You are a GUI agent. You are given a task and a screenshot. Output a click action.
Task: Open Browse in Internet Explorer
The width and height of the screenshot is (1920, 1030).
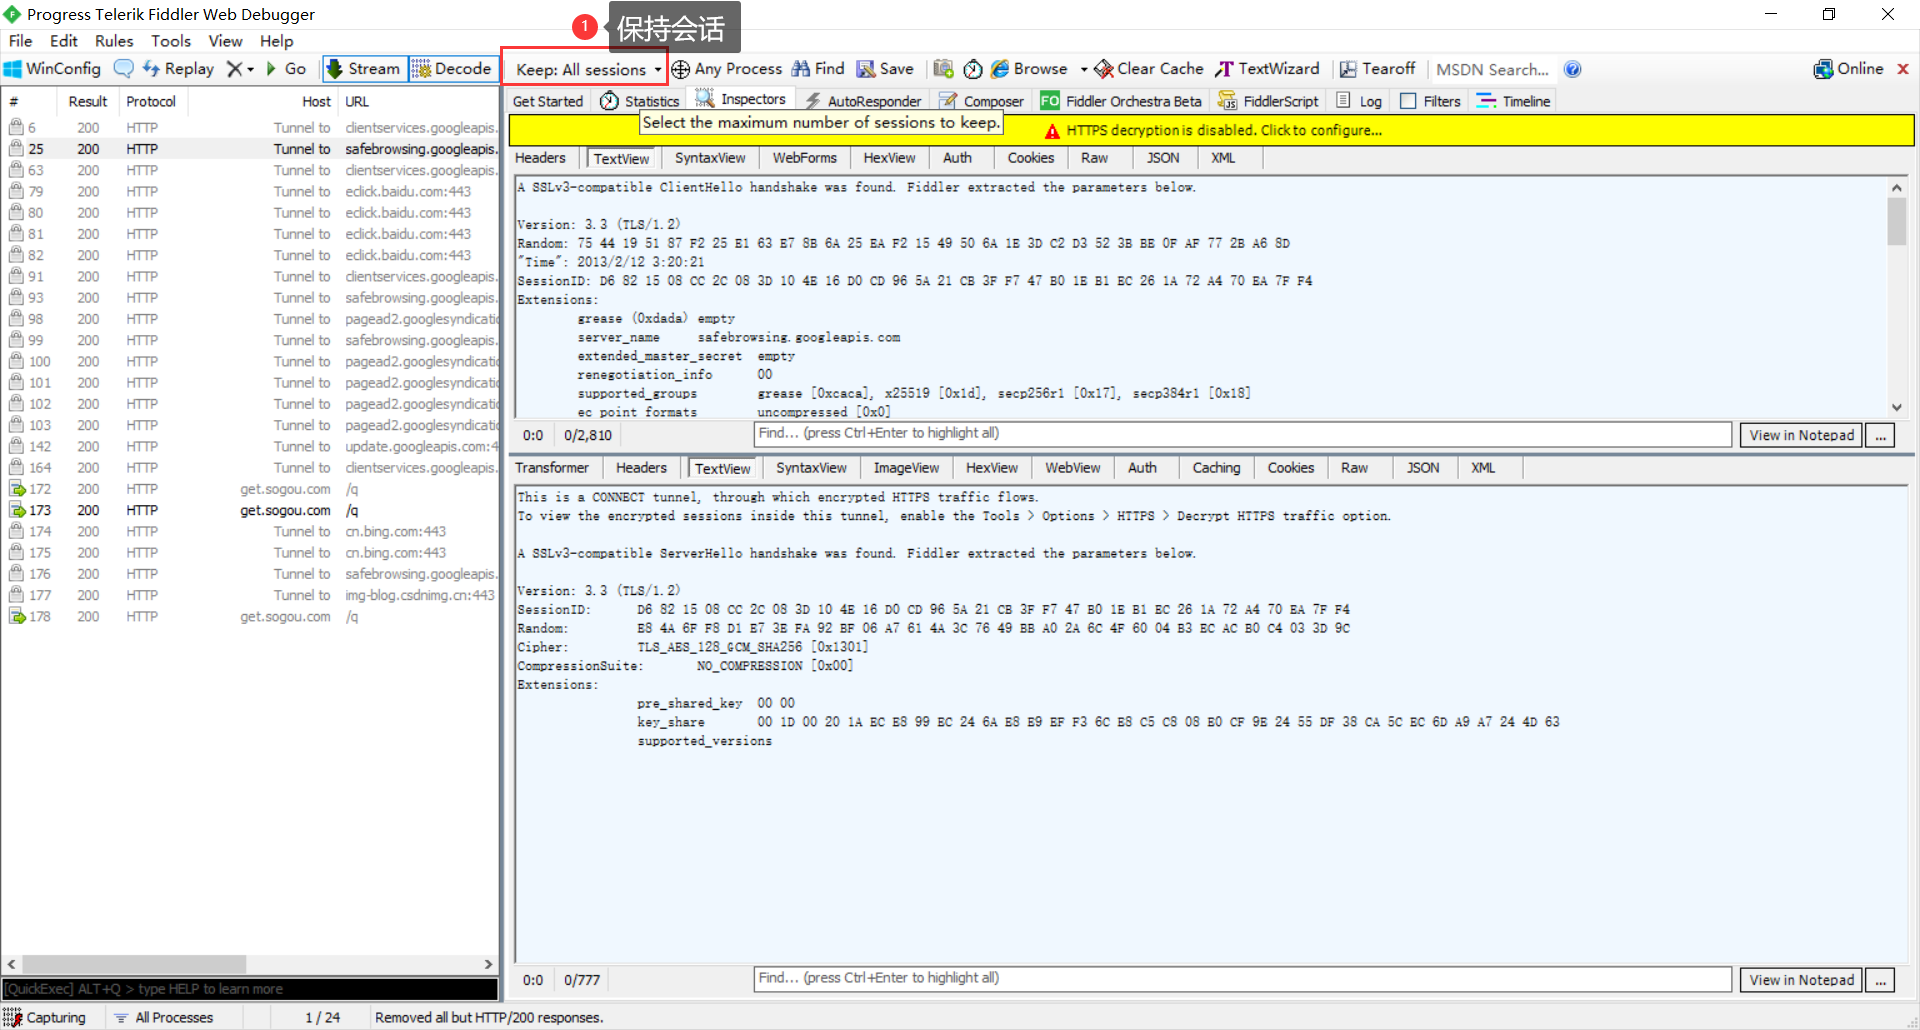1029,69
